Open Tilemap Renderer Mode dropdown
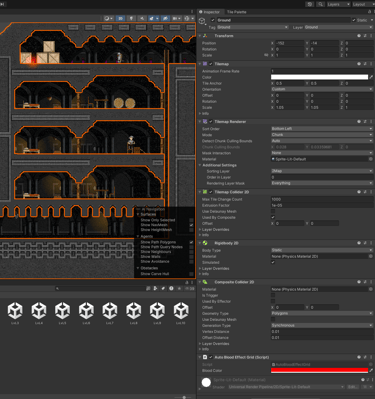Image resolution: width=375 pixels, height=399 pixels. tap(322, 135)
